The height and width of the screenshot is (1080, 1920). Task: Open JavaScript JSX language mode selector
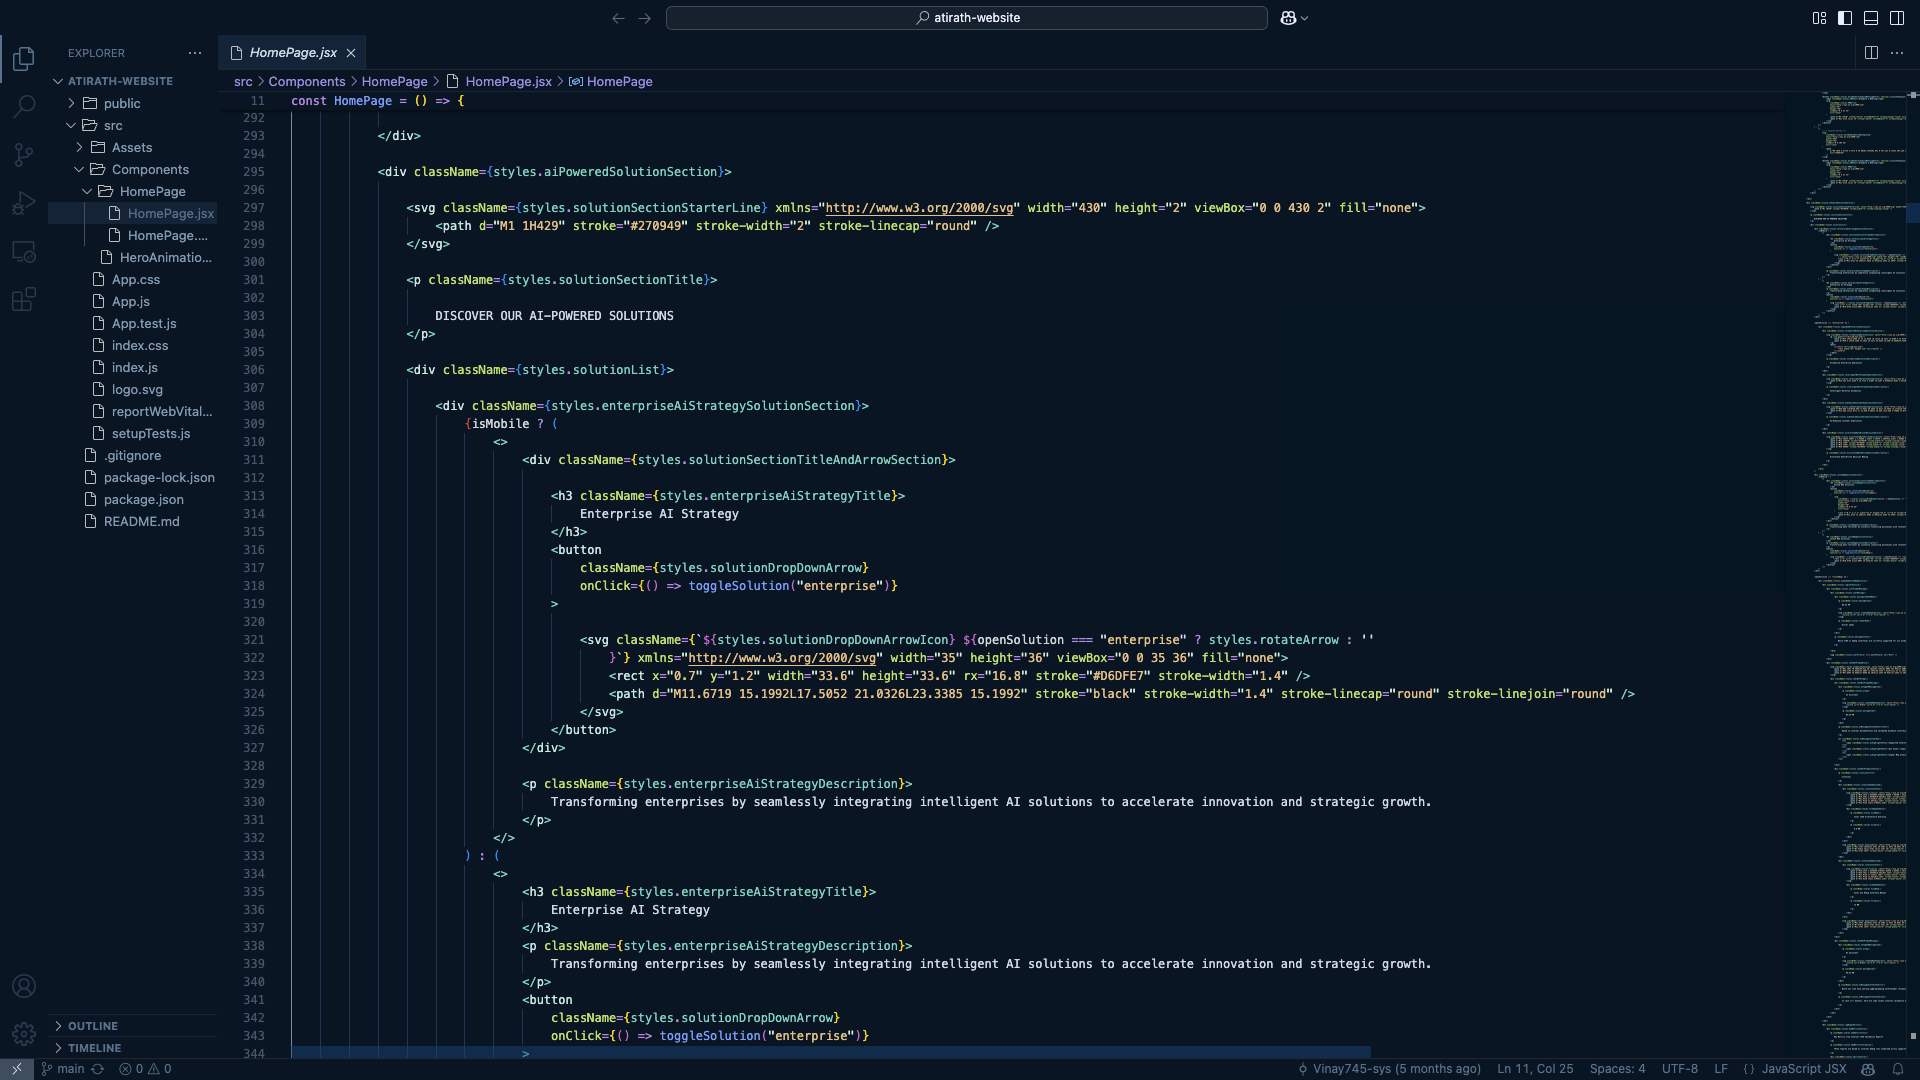(1803, 1069)
